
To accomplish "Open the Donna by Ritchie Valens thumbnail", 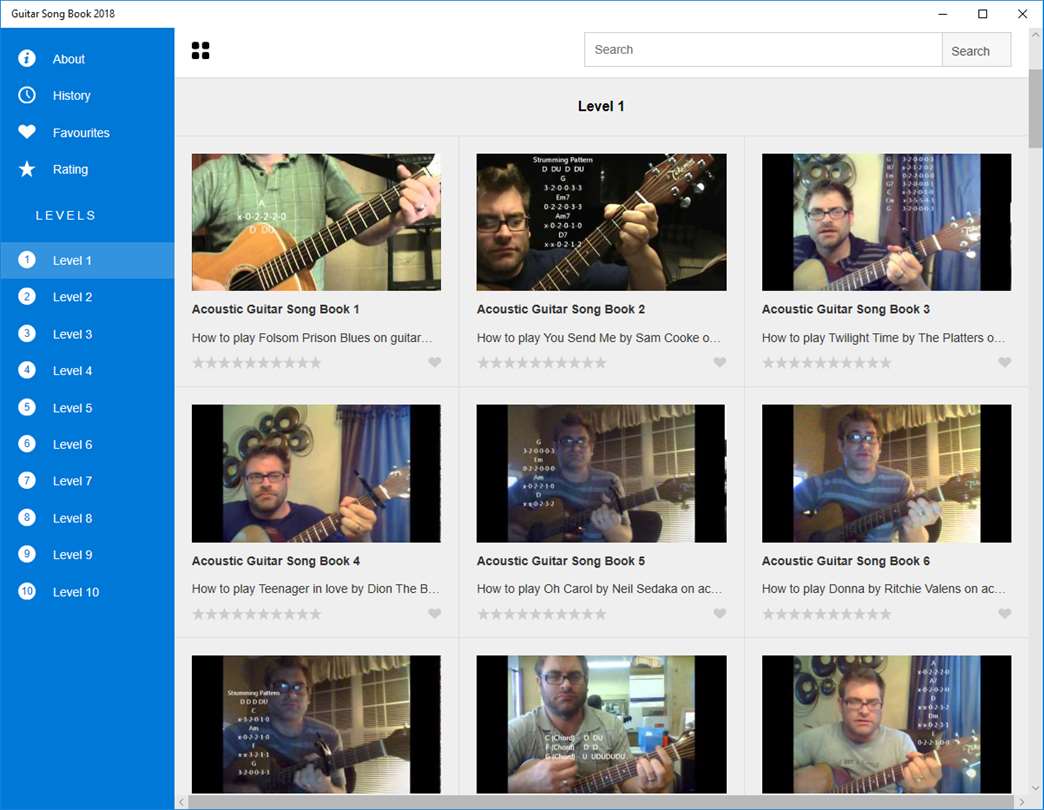I will pos(886,473).
